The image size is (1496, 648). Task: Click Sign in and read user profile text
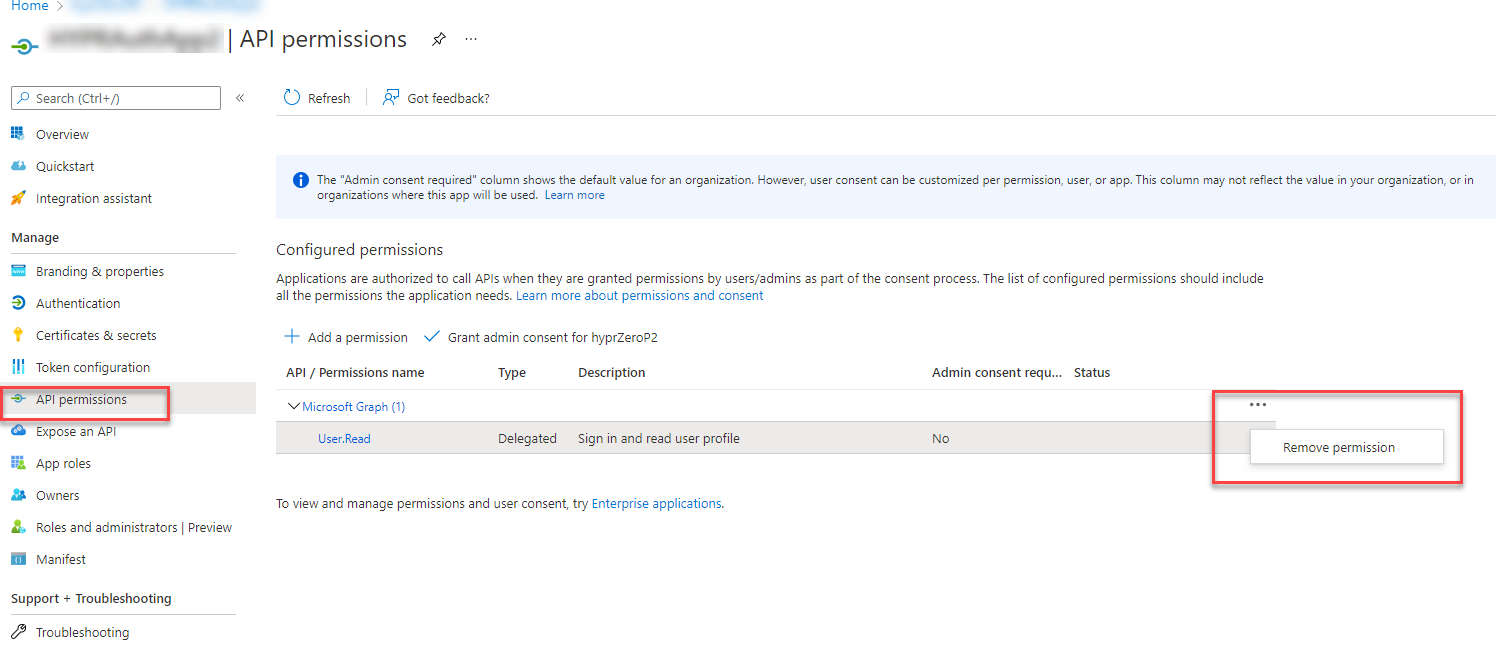click(x=659, y=439)
